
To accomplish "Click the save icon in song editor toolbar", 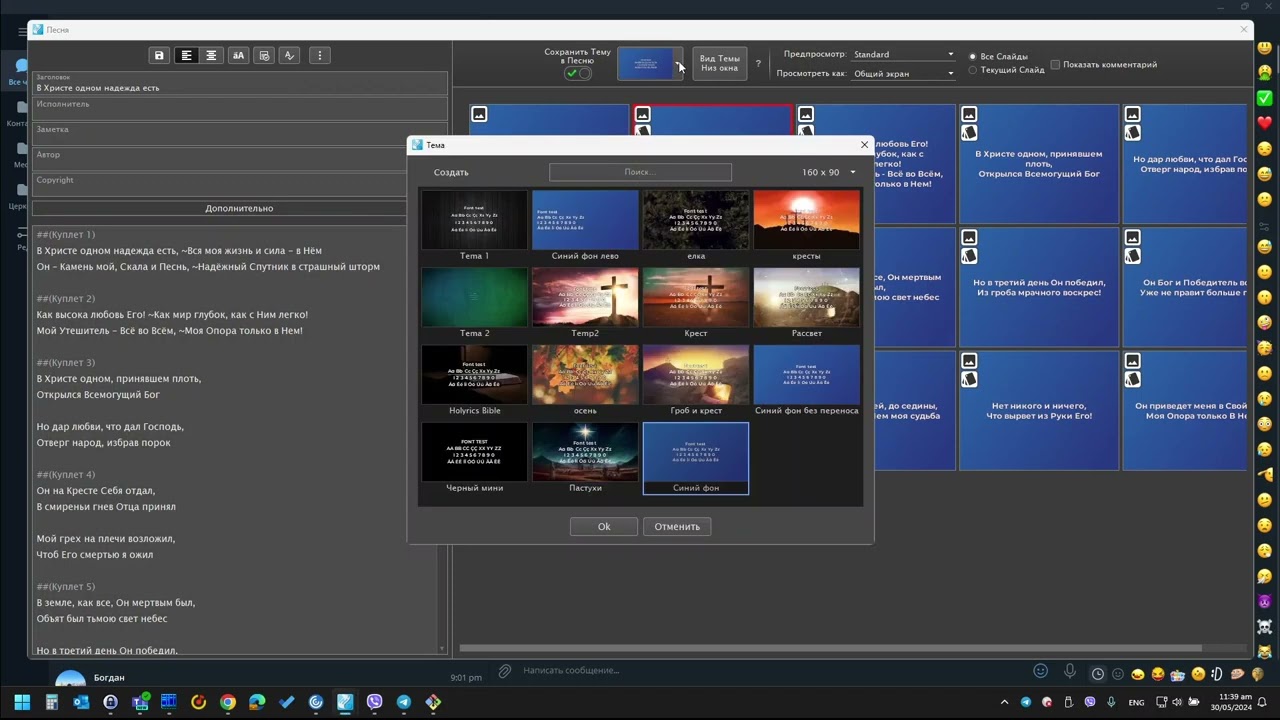I will (159, 56).
